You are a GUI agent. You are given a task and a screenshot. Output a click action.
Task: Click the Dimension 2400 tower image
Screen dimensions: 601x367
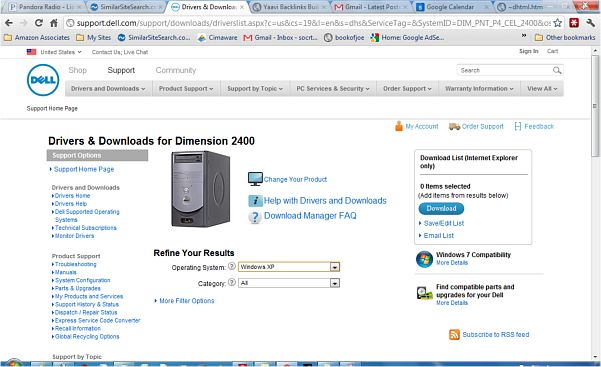(x=200, y=188)
